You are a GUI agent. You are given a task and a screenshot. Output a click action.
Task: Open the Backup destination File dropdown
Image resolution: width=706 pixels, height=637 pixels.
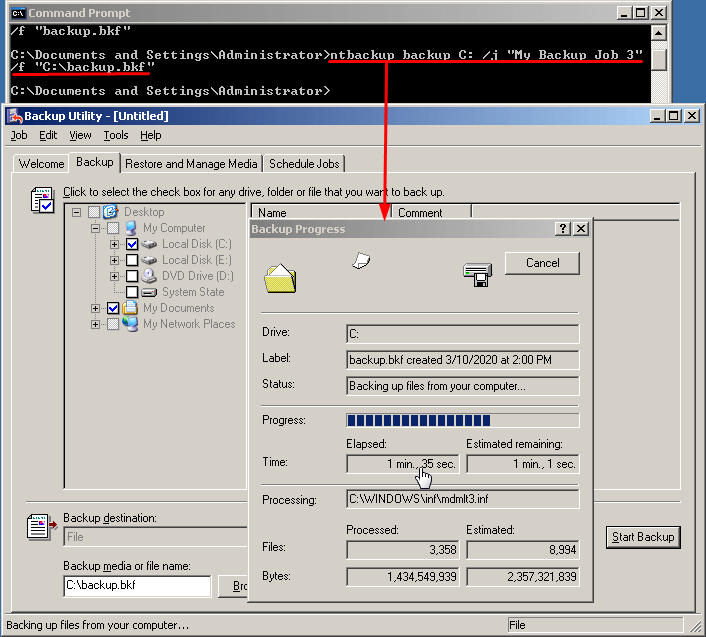tap(155, 537)
